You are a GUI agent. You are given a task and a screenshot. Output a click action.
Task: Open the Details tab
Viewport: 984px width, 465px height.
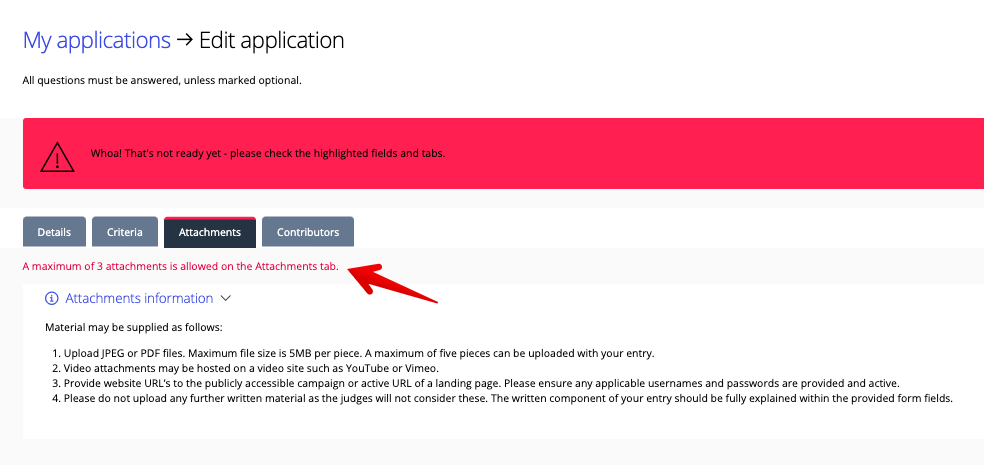pyautogui.click(x=54, y=232)
